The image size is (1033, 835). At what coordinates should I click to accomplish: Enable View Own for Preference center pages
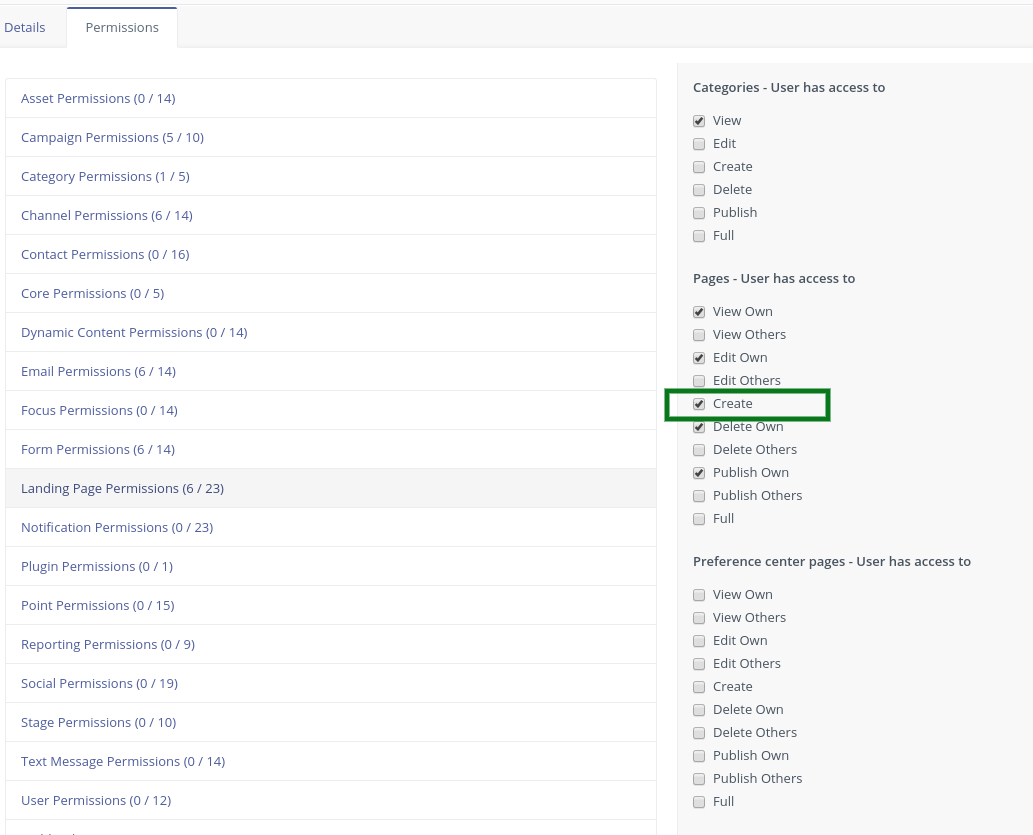[699, 595]
